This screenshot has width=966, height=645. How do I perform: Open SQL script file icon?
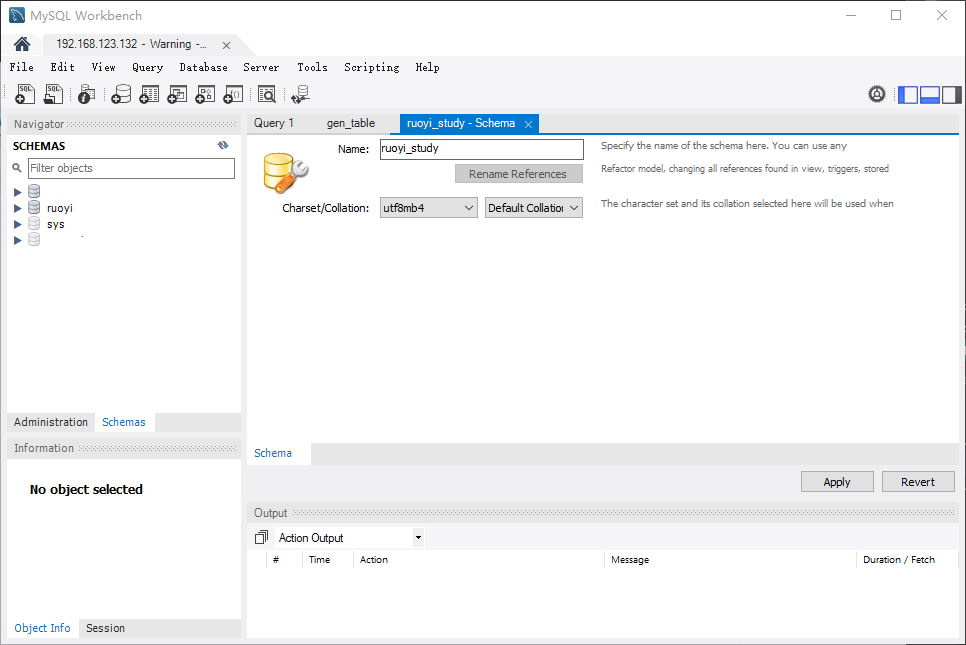pyautogui.click(x=53, y=94)
